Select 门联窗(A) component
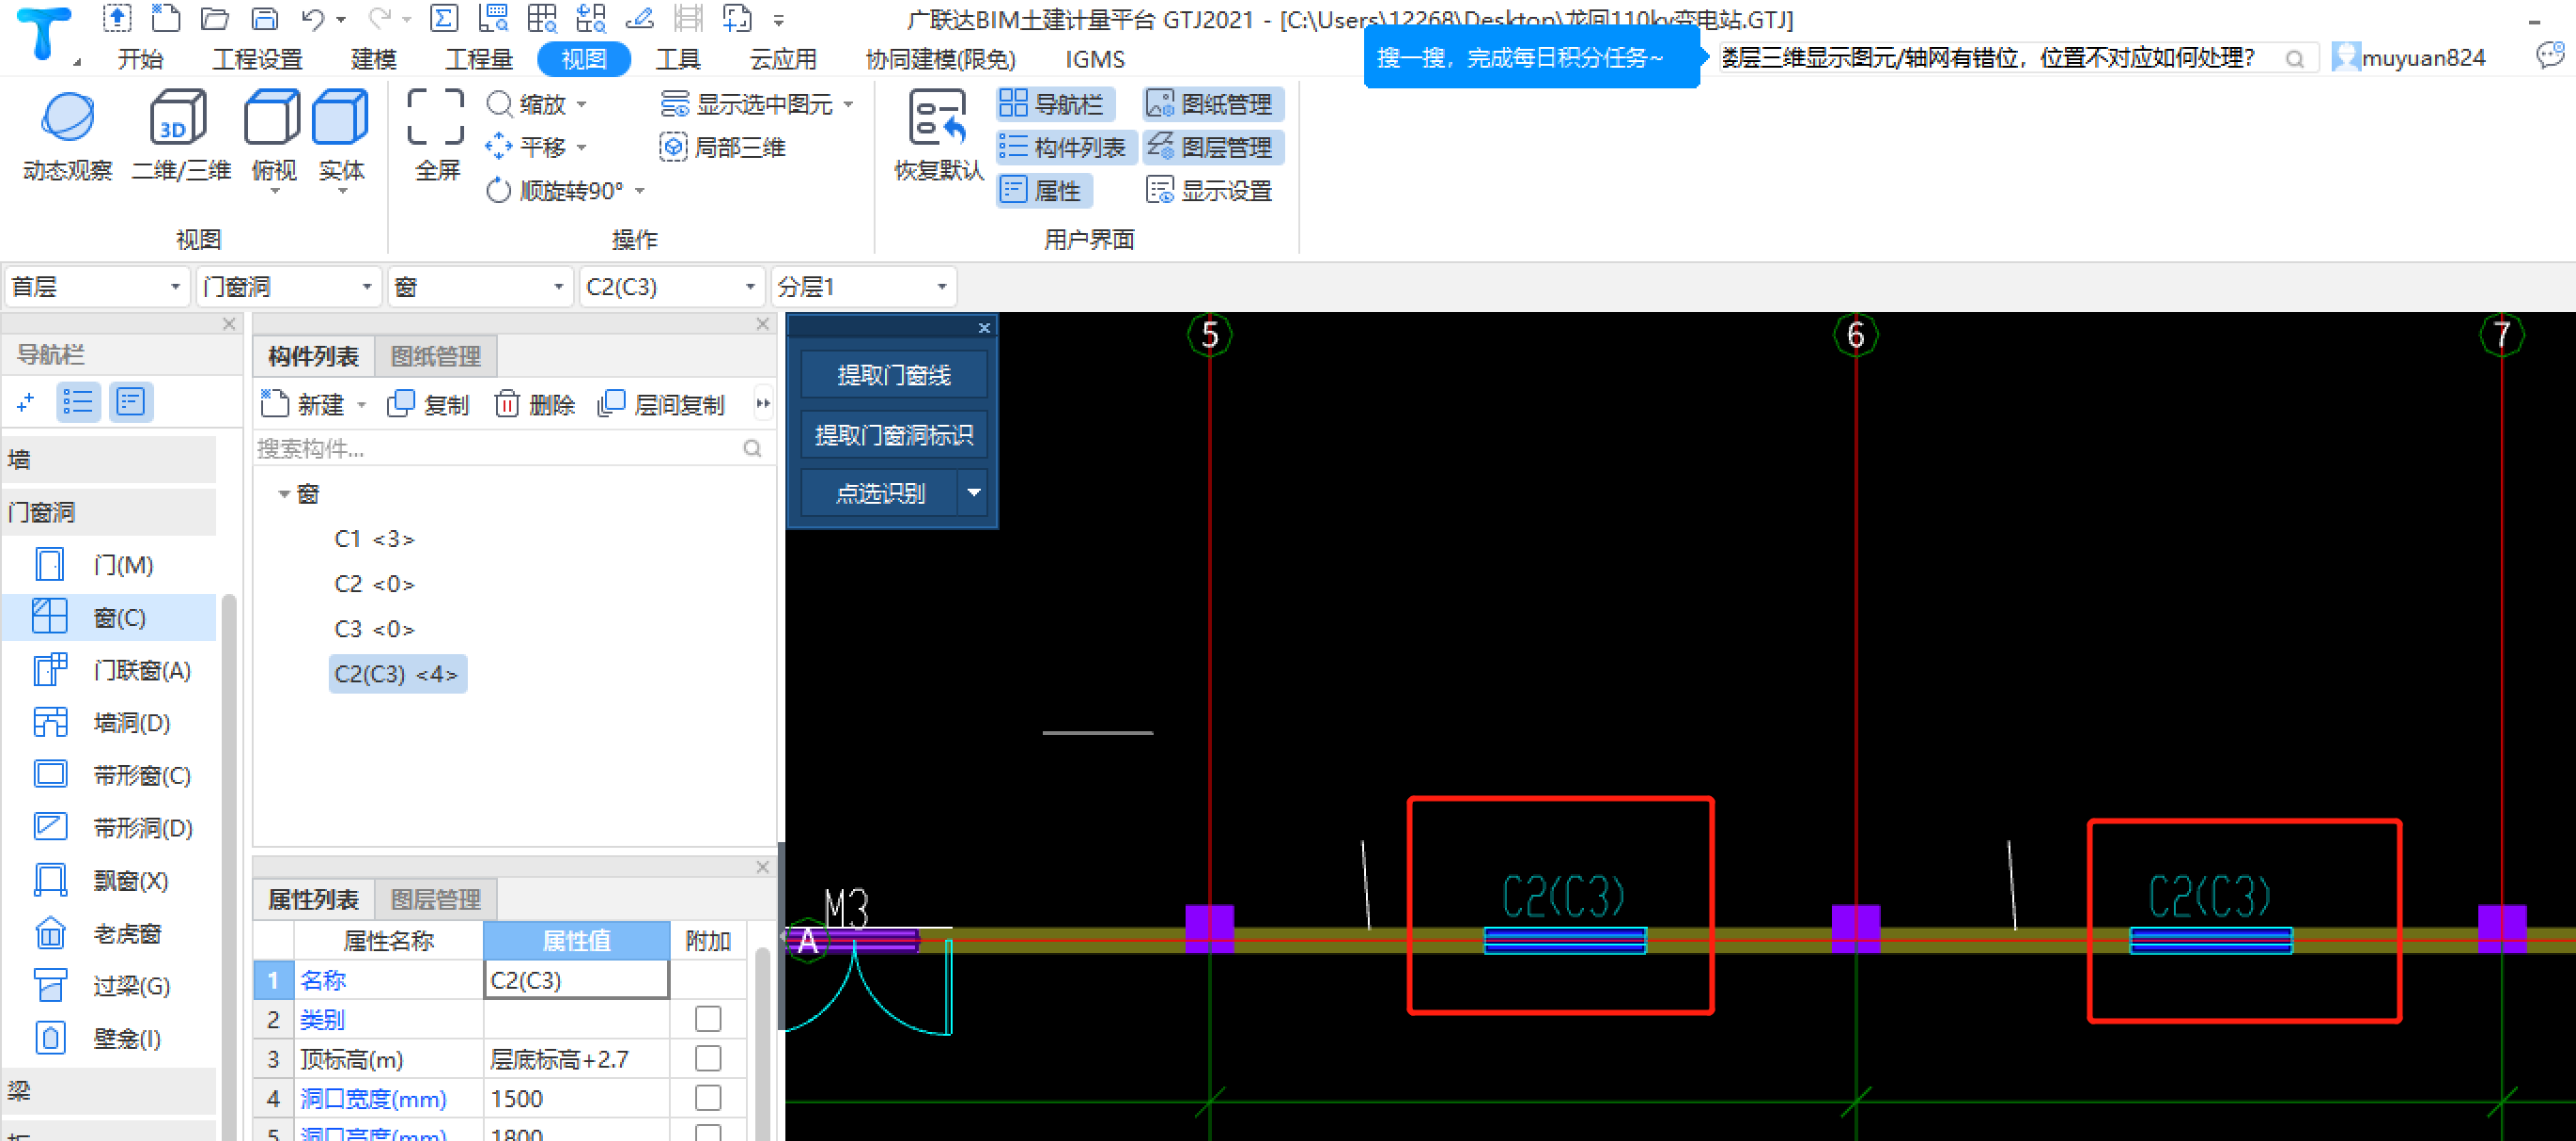The width and height of the screenshot is (2576, 1141). 109,670
